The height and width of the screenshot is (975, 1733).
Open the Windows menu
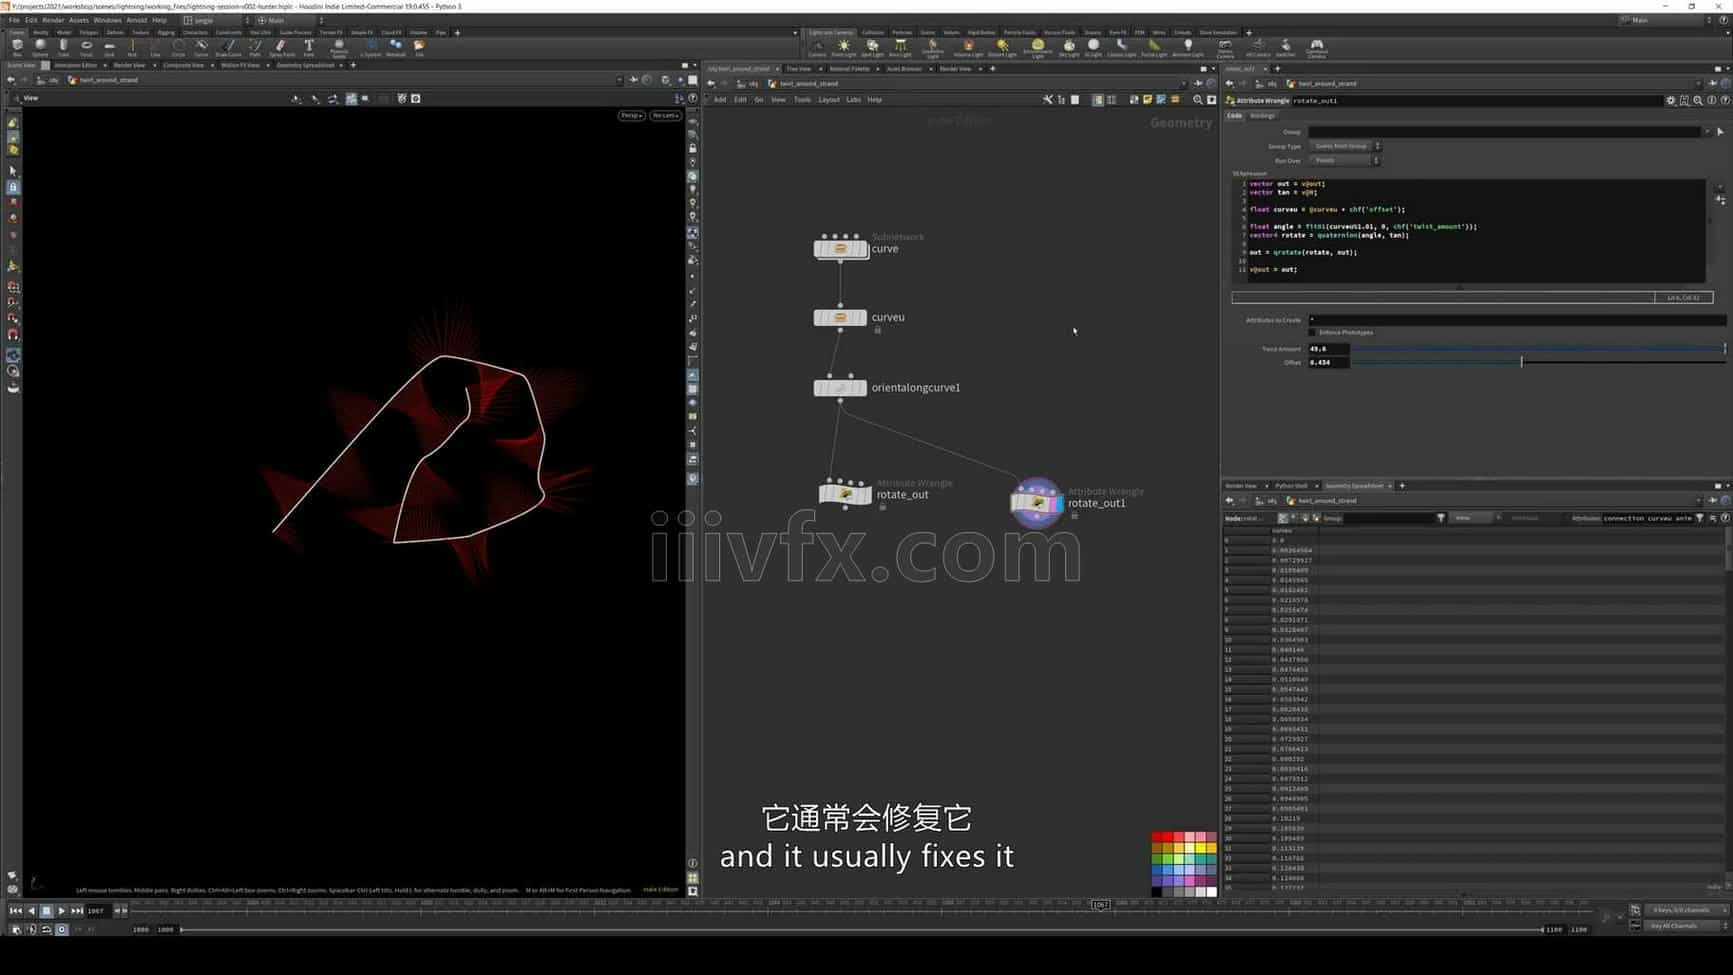click(x=107, y=20)
